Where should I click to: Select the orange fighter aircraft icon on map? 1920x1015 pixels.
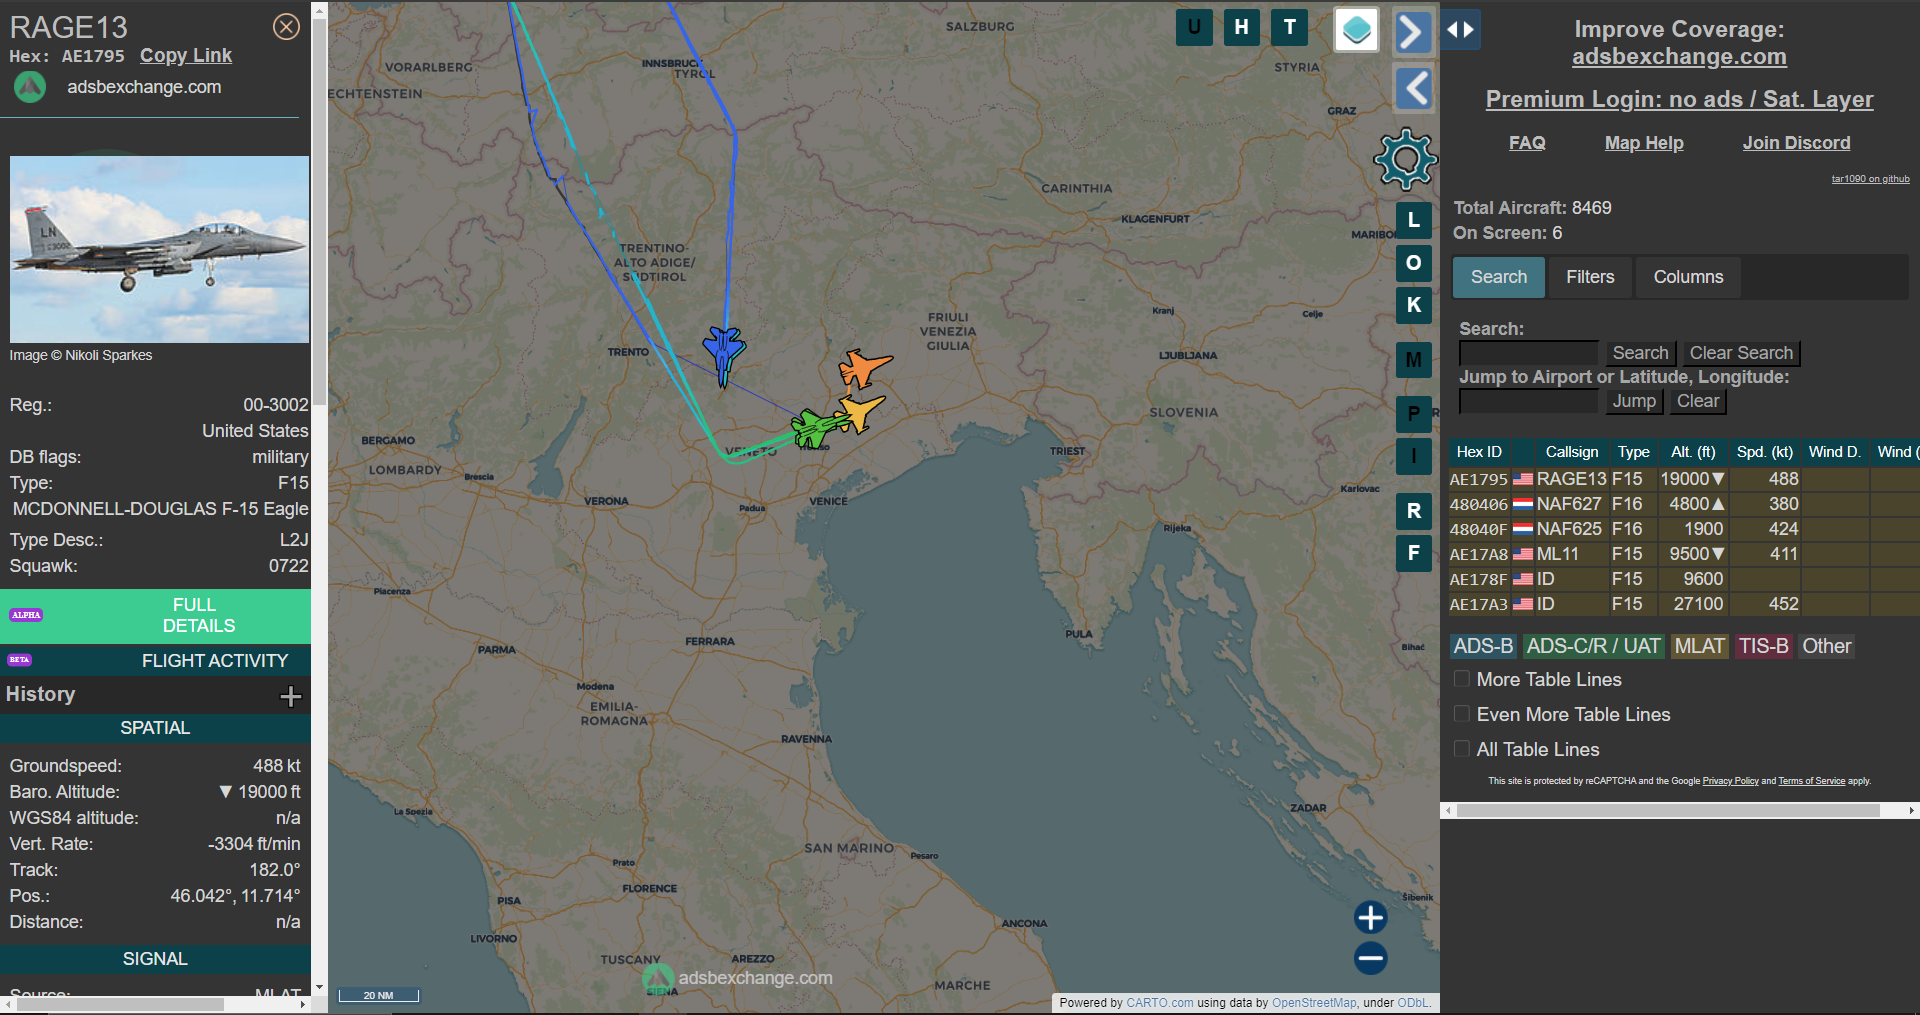(862, 367)
